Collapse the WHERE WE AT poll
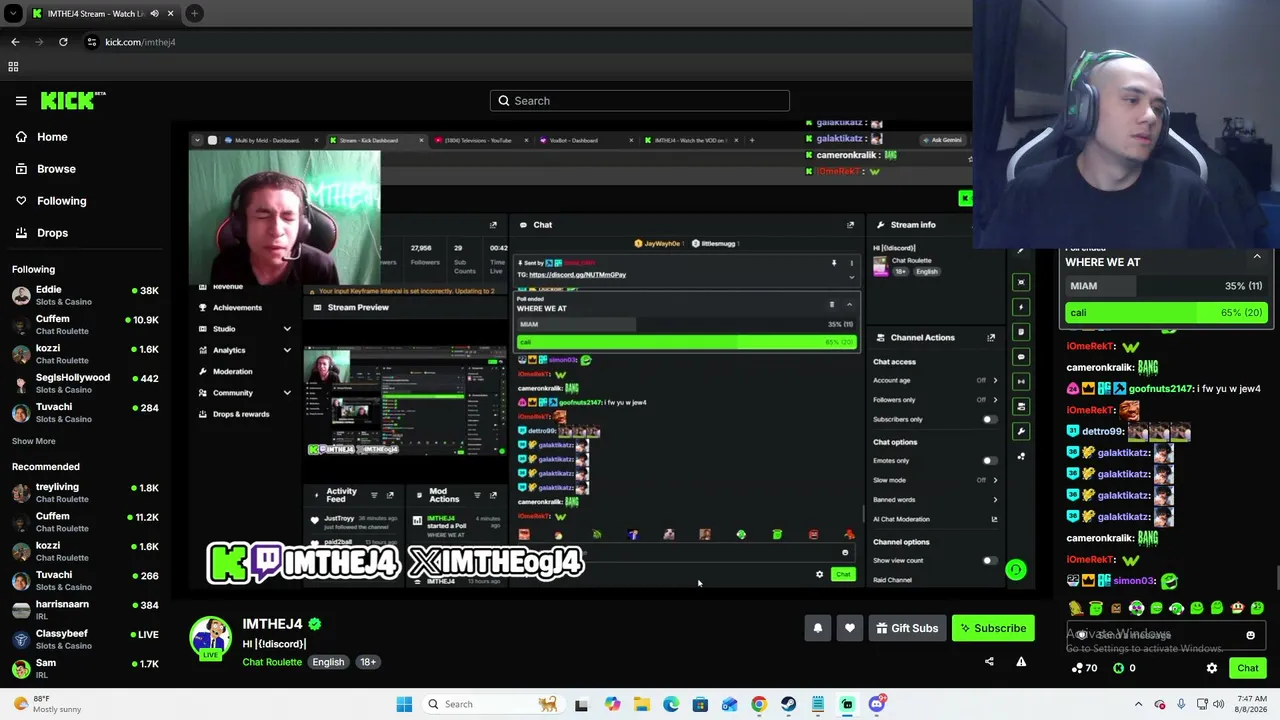 (1257, 257)
